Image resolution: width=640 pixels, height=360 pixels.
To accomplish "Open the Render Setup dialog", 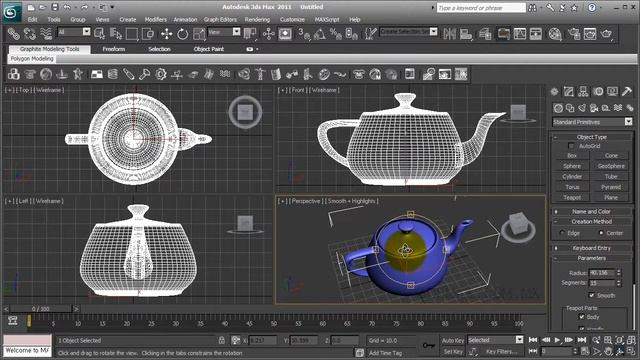I will [x=574, y=33].
